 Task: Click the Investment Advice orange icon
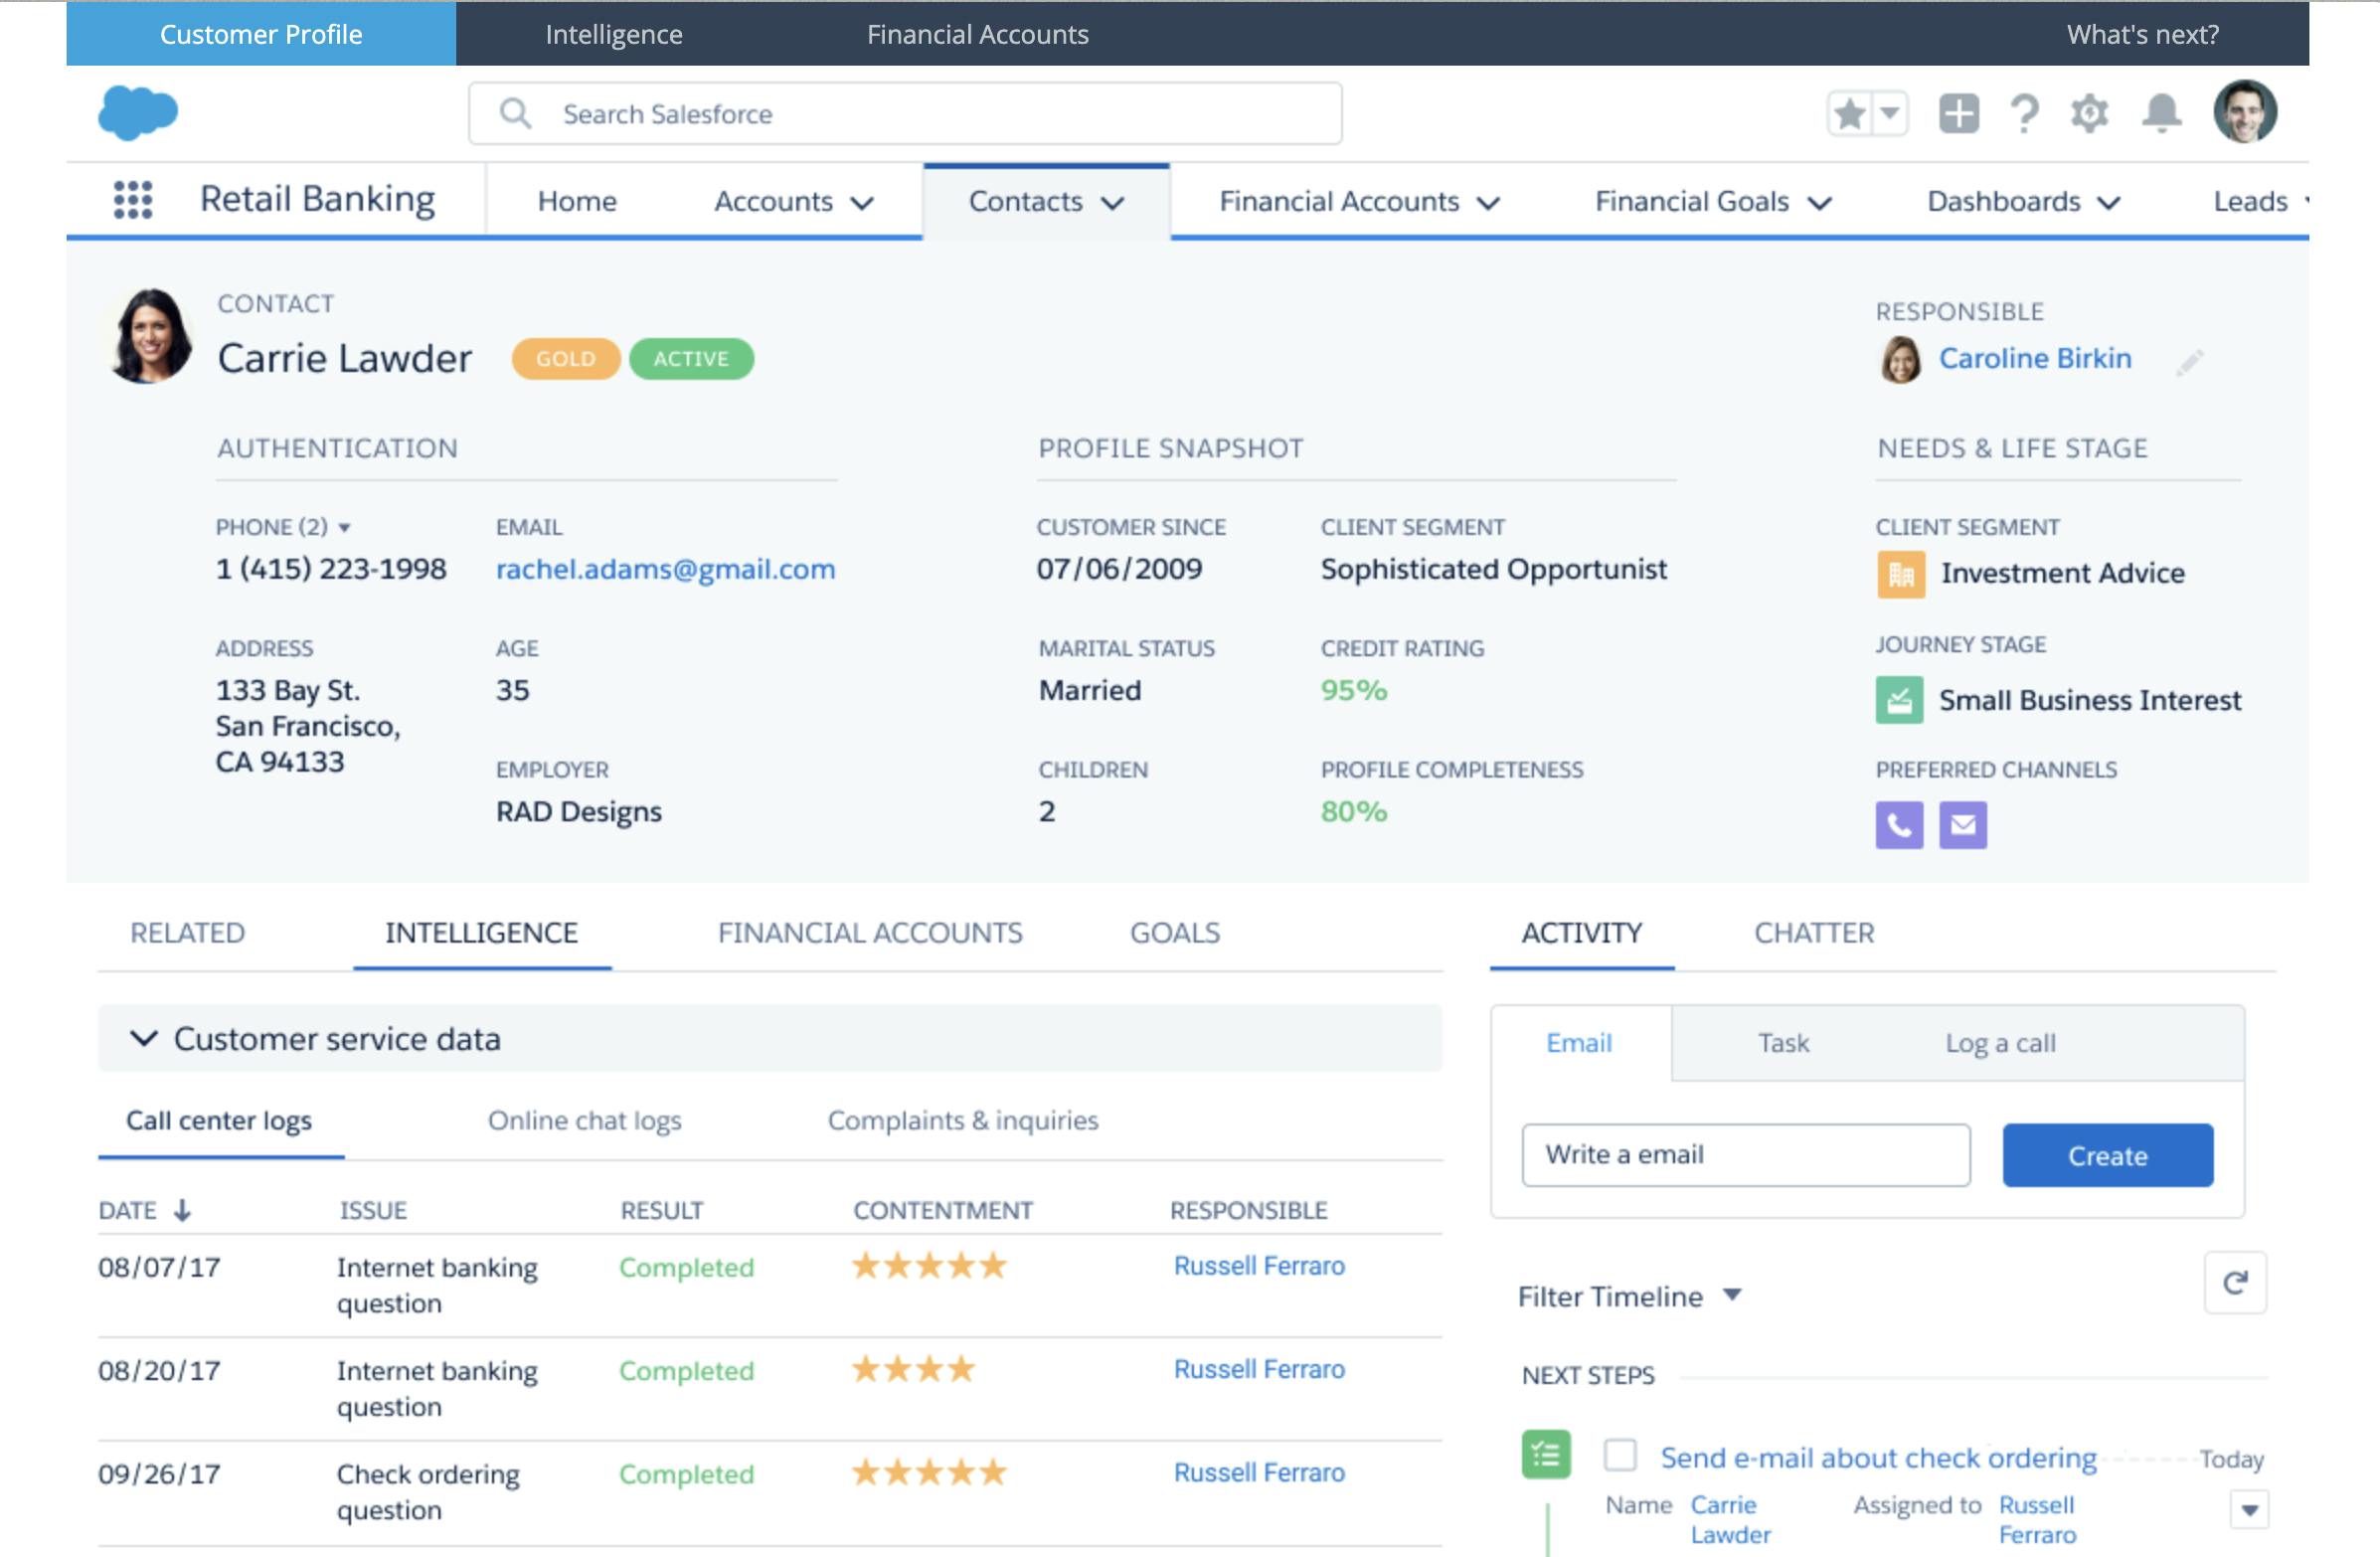1901,574
